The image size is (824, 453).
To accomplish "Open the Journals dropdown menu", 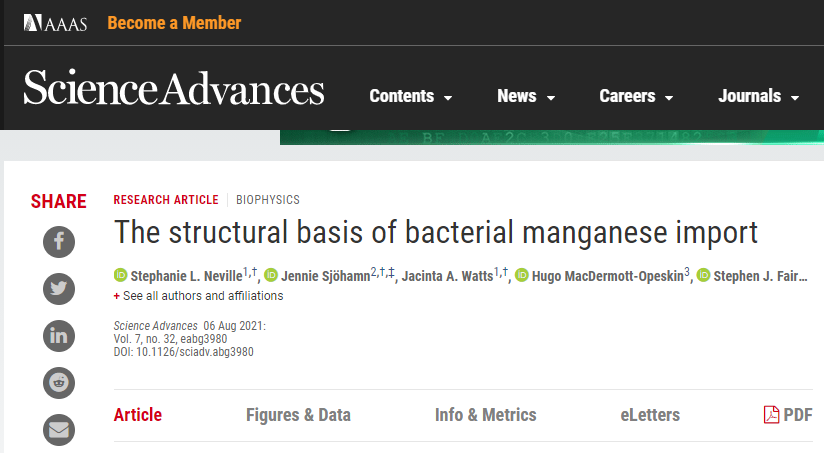I will (758, 97).
